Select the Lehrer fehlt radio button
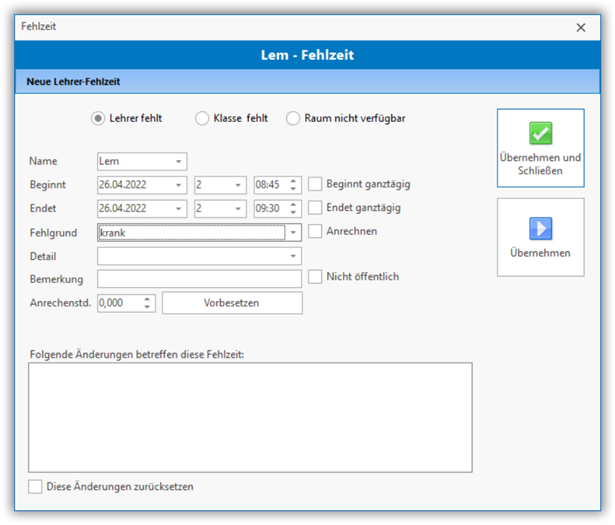 (98, 118)
